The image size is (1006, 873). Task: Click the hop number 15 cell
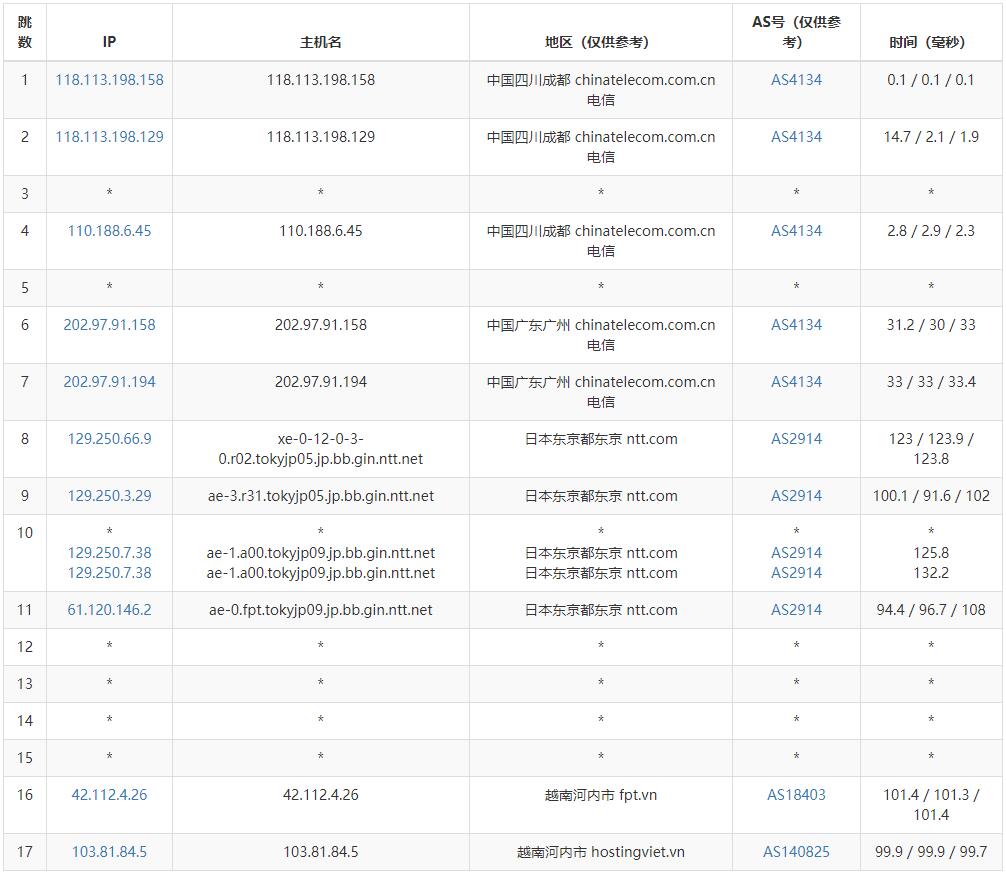24,758
